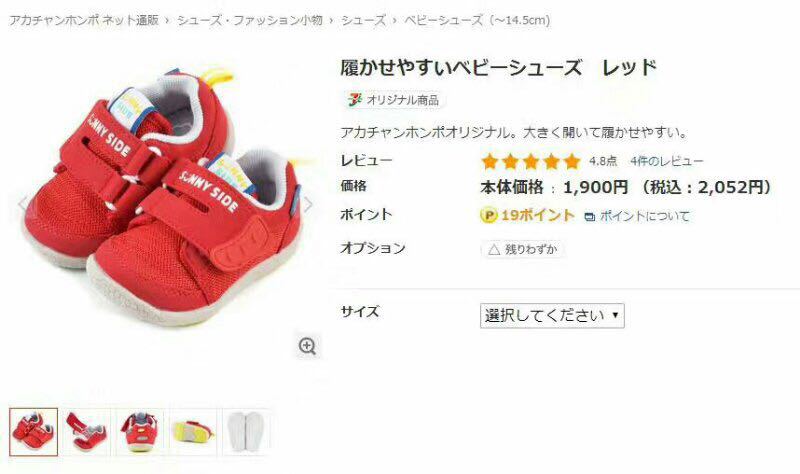Click the triangle 残りわずか stock badge
This screenshot has height=474, width=800.
523,250
